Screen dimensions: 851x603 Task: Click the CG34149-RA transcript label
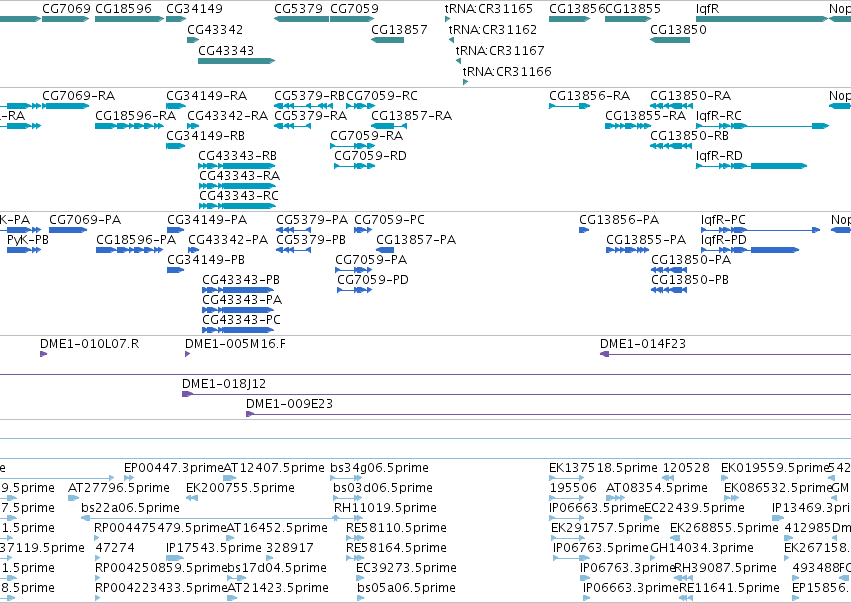point(207,96)
